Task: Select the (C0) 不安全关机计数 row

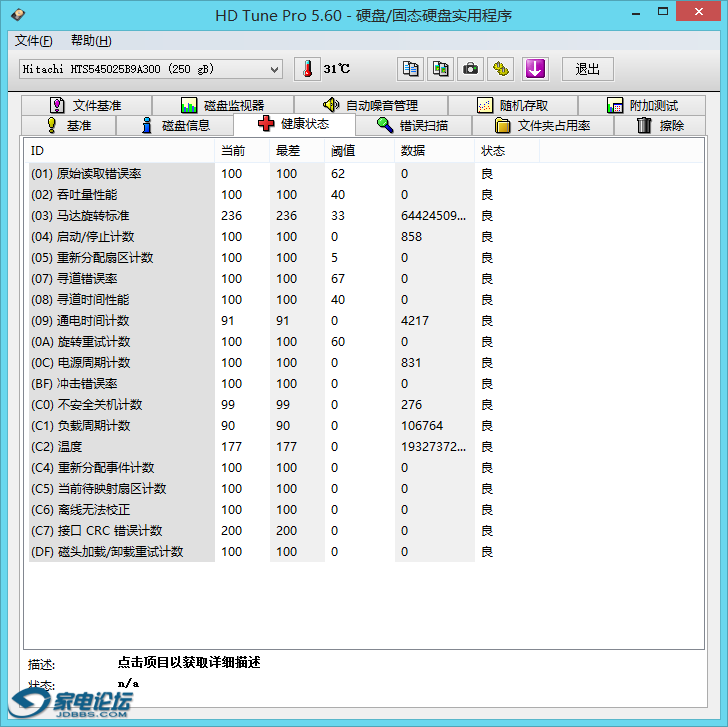Action: point(284,405)
